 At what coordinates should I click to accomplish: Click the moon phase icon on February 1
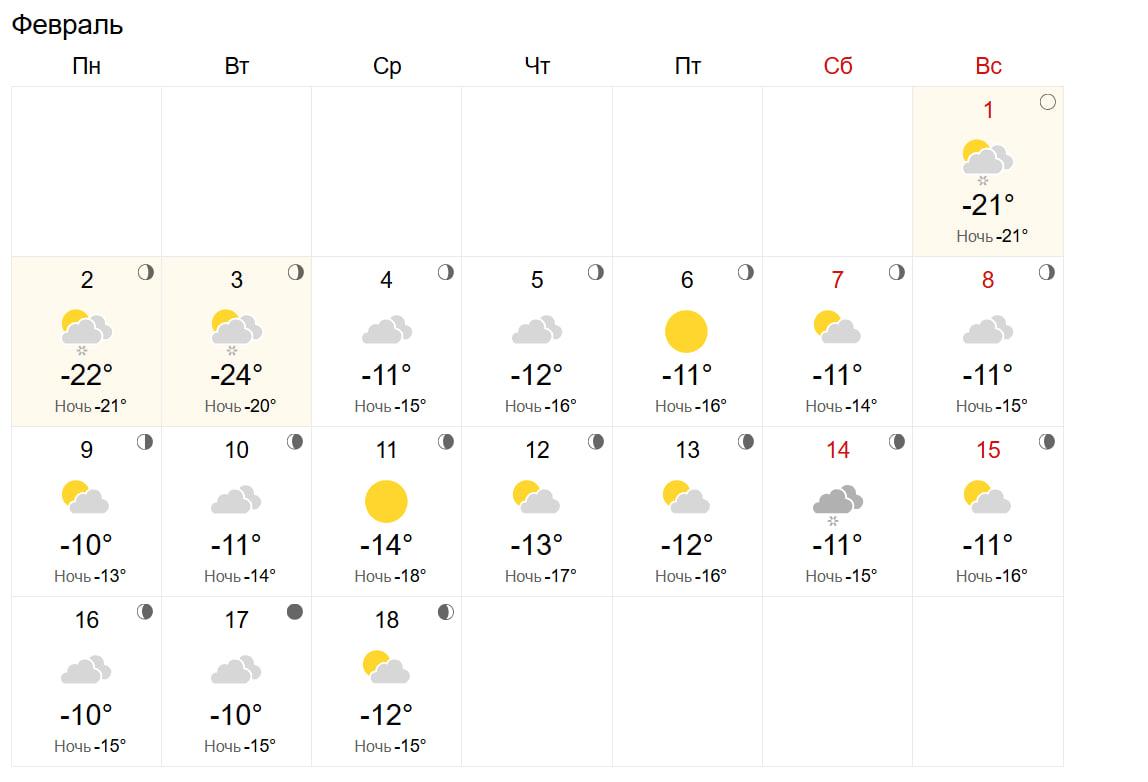pyautogui.click(x=1047, y=102)
